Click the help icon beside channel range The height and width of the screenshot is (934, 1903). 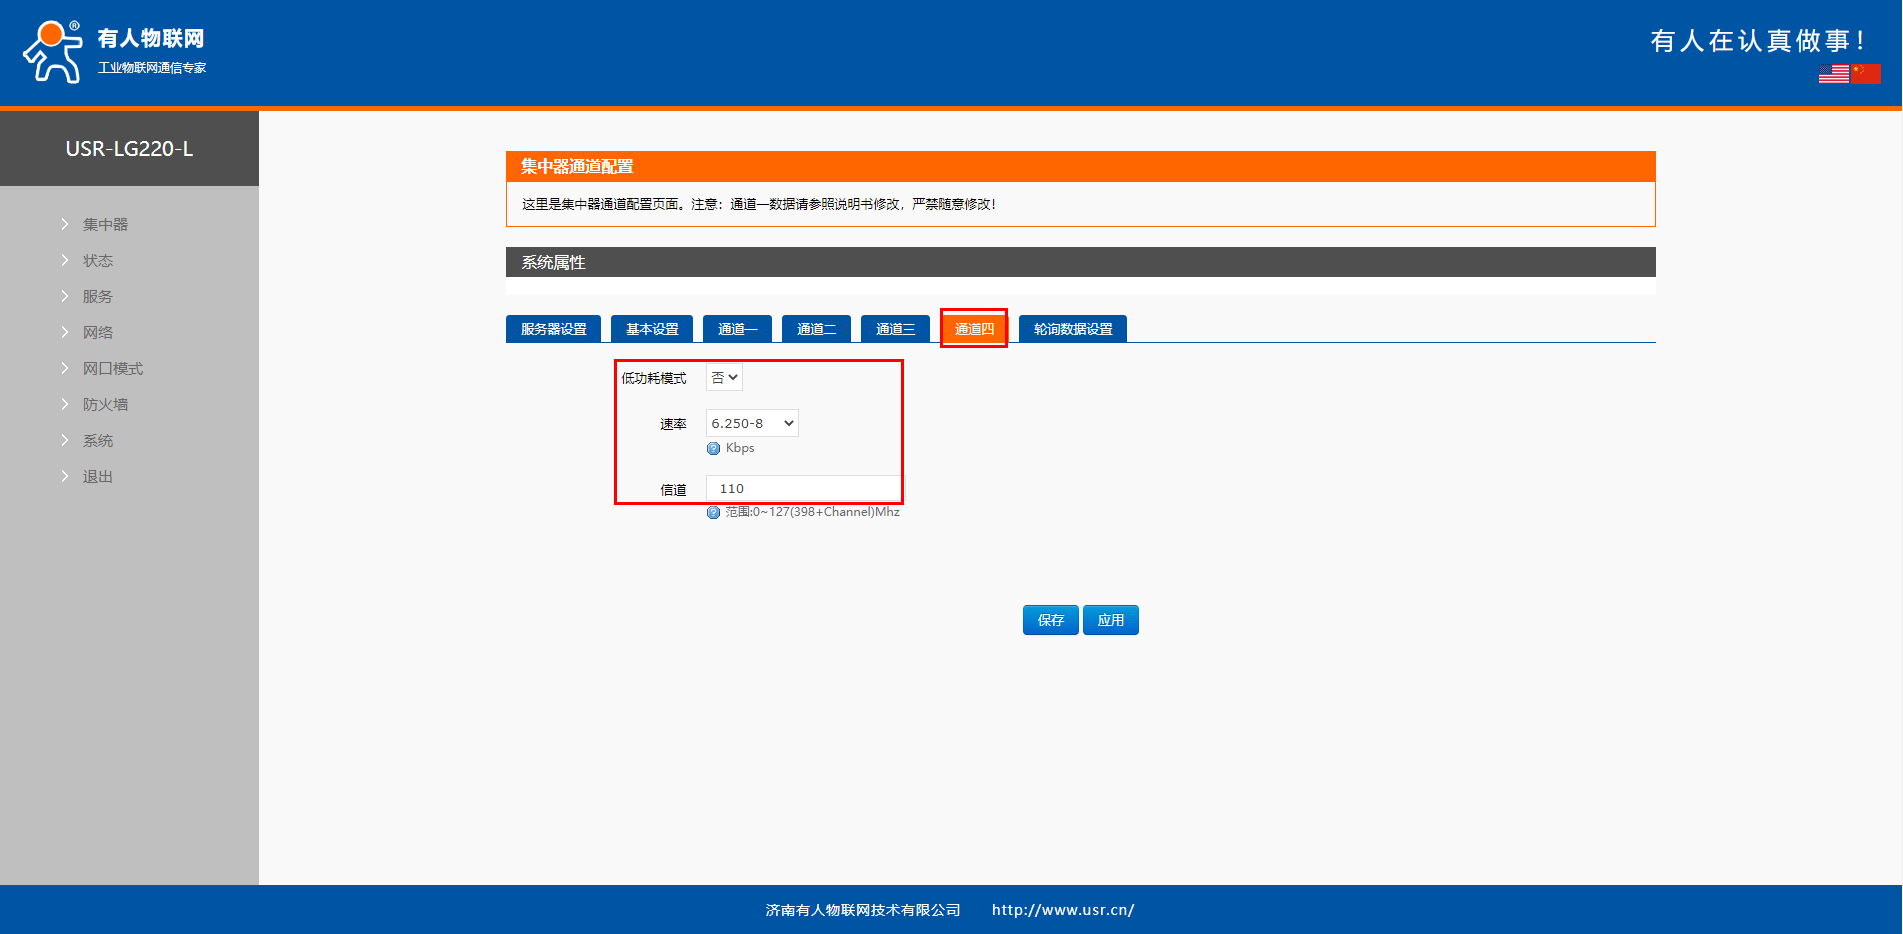tap(713, 513)
